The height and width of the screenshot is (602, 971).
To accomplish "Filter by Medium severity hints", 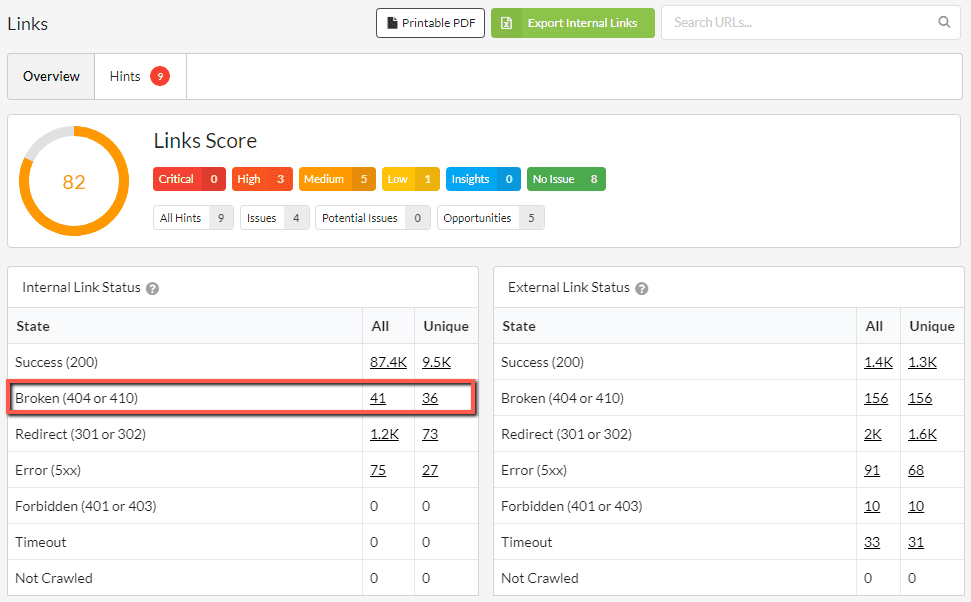I will [336, 179].
